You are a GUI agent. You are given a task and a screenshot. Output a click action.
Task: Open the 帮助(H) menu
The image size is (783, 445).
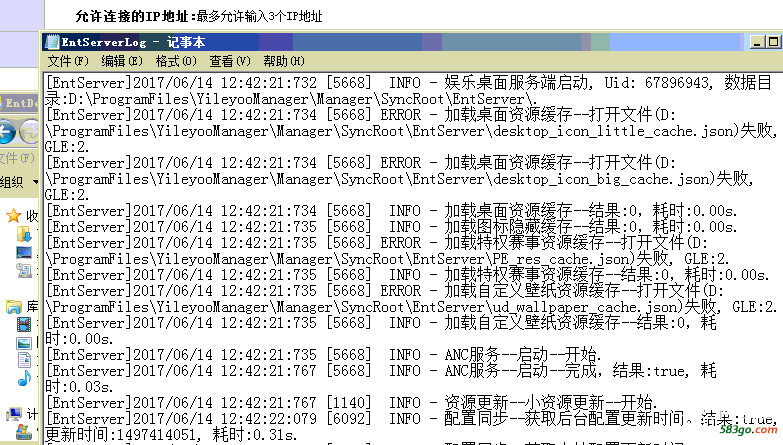(x=284, y=61)
